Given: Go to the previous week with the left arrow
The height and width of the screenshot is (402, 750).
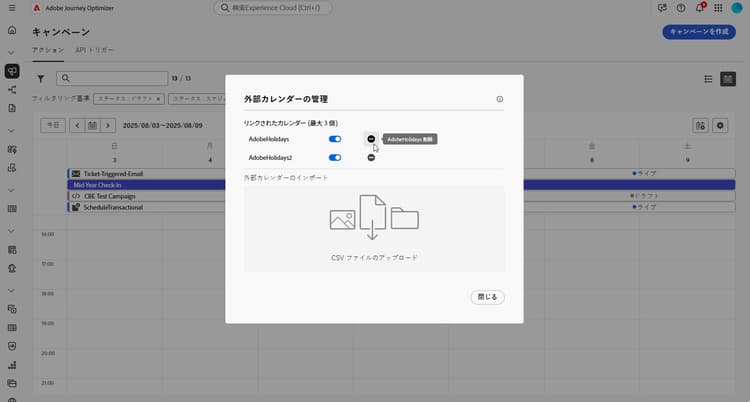Looking at the screenshot, I should [77, 125].
